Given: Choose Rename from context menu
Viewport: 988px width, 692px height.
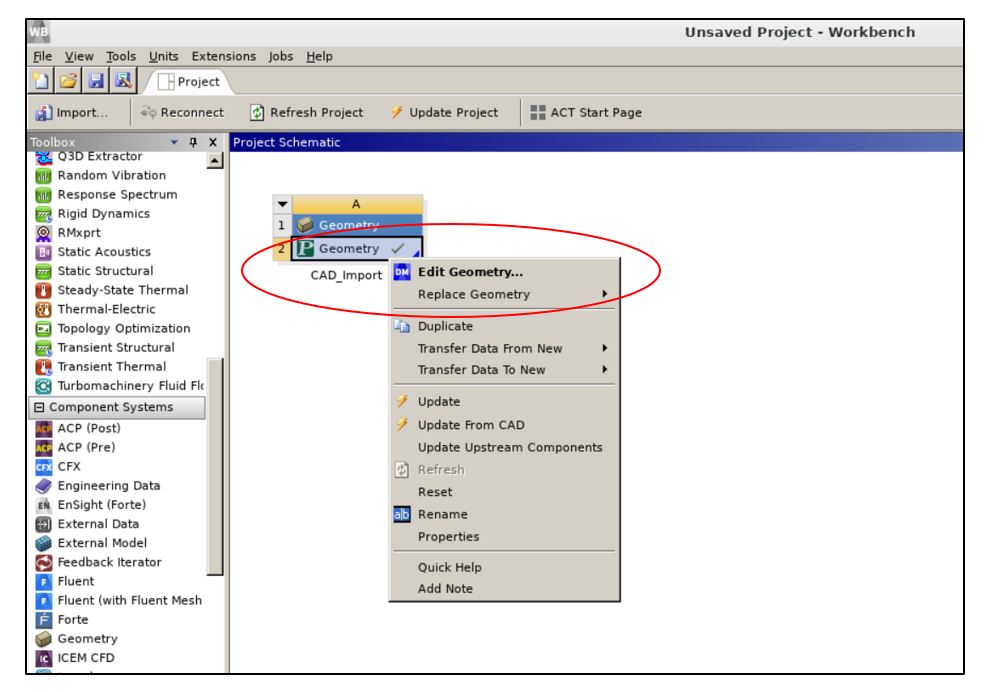Looking at the screenshot, I should (504, 515).
